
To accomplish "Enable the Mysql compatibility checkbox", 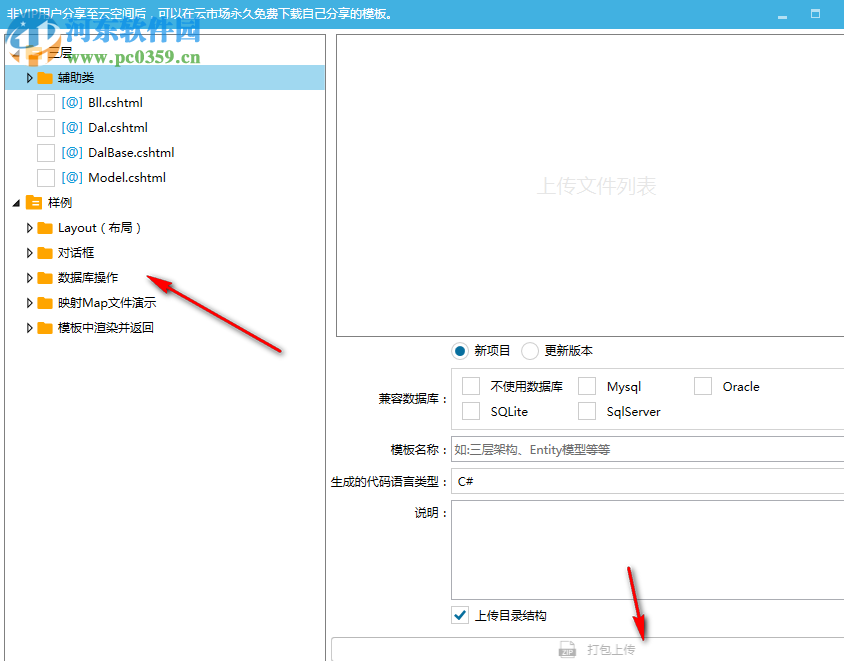I will click(587, 386).
